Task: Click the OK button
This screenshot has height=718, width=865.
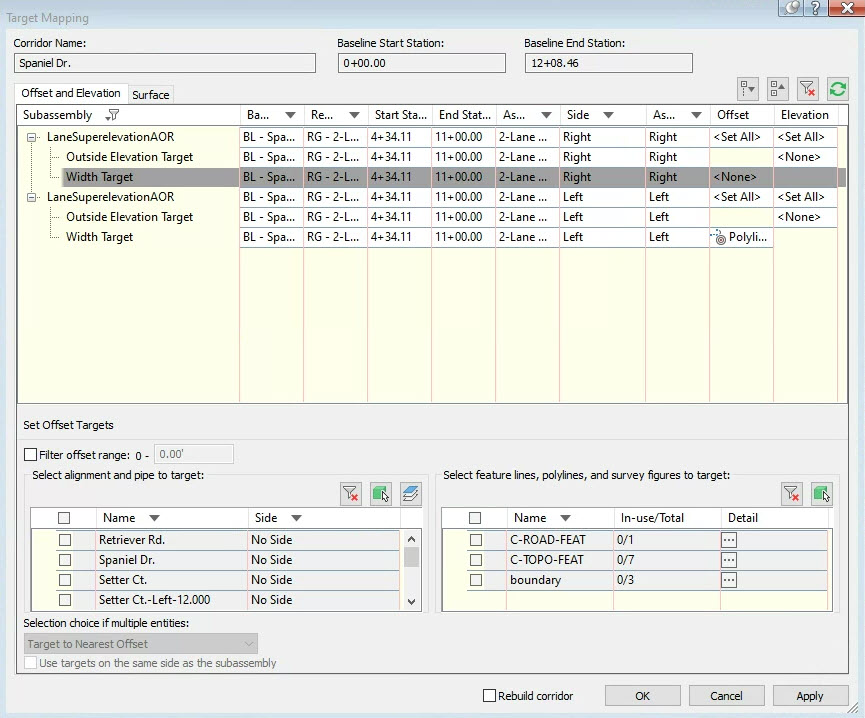Action: point(643,695)
